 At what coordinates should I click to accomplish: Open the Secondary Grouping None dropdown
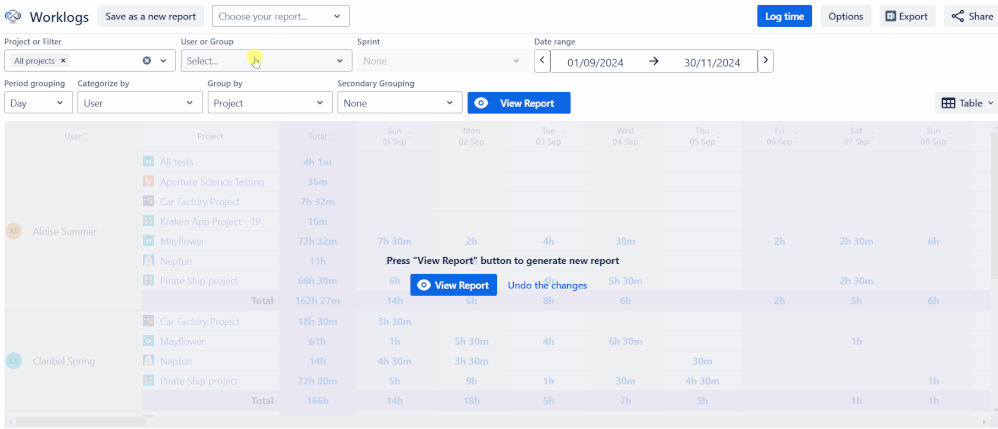[x=400, y=103]
